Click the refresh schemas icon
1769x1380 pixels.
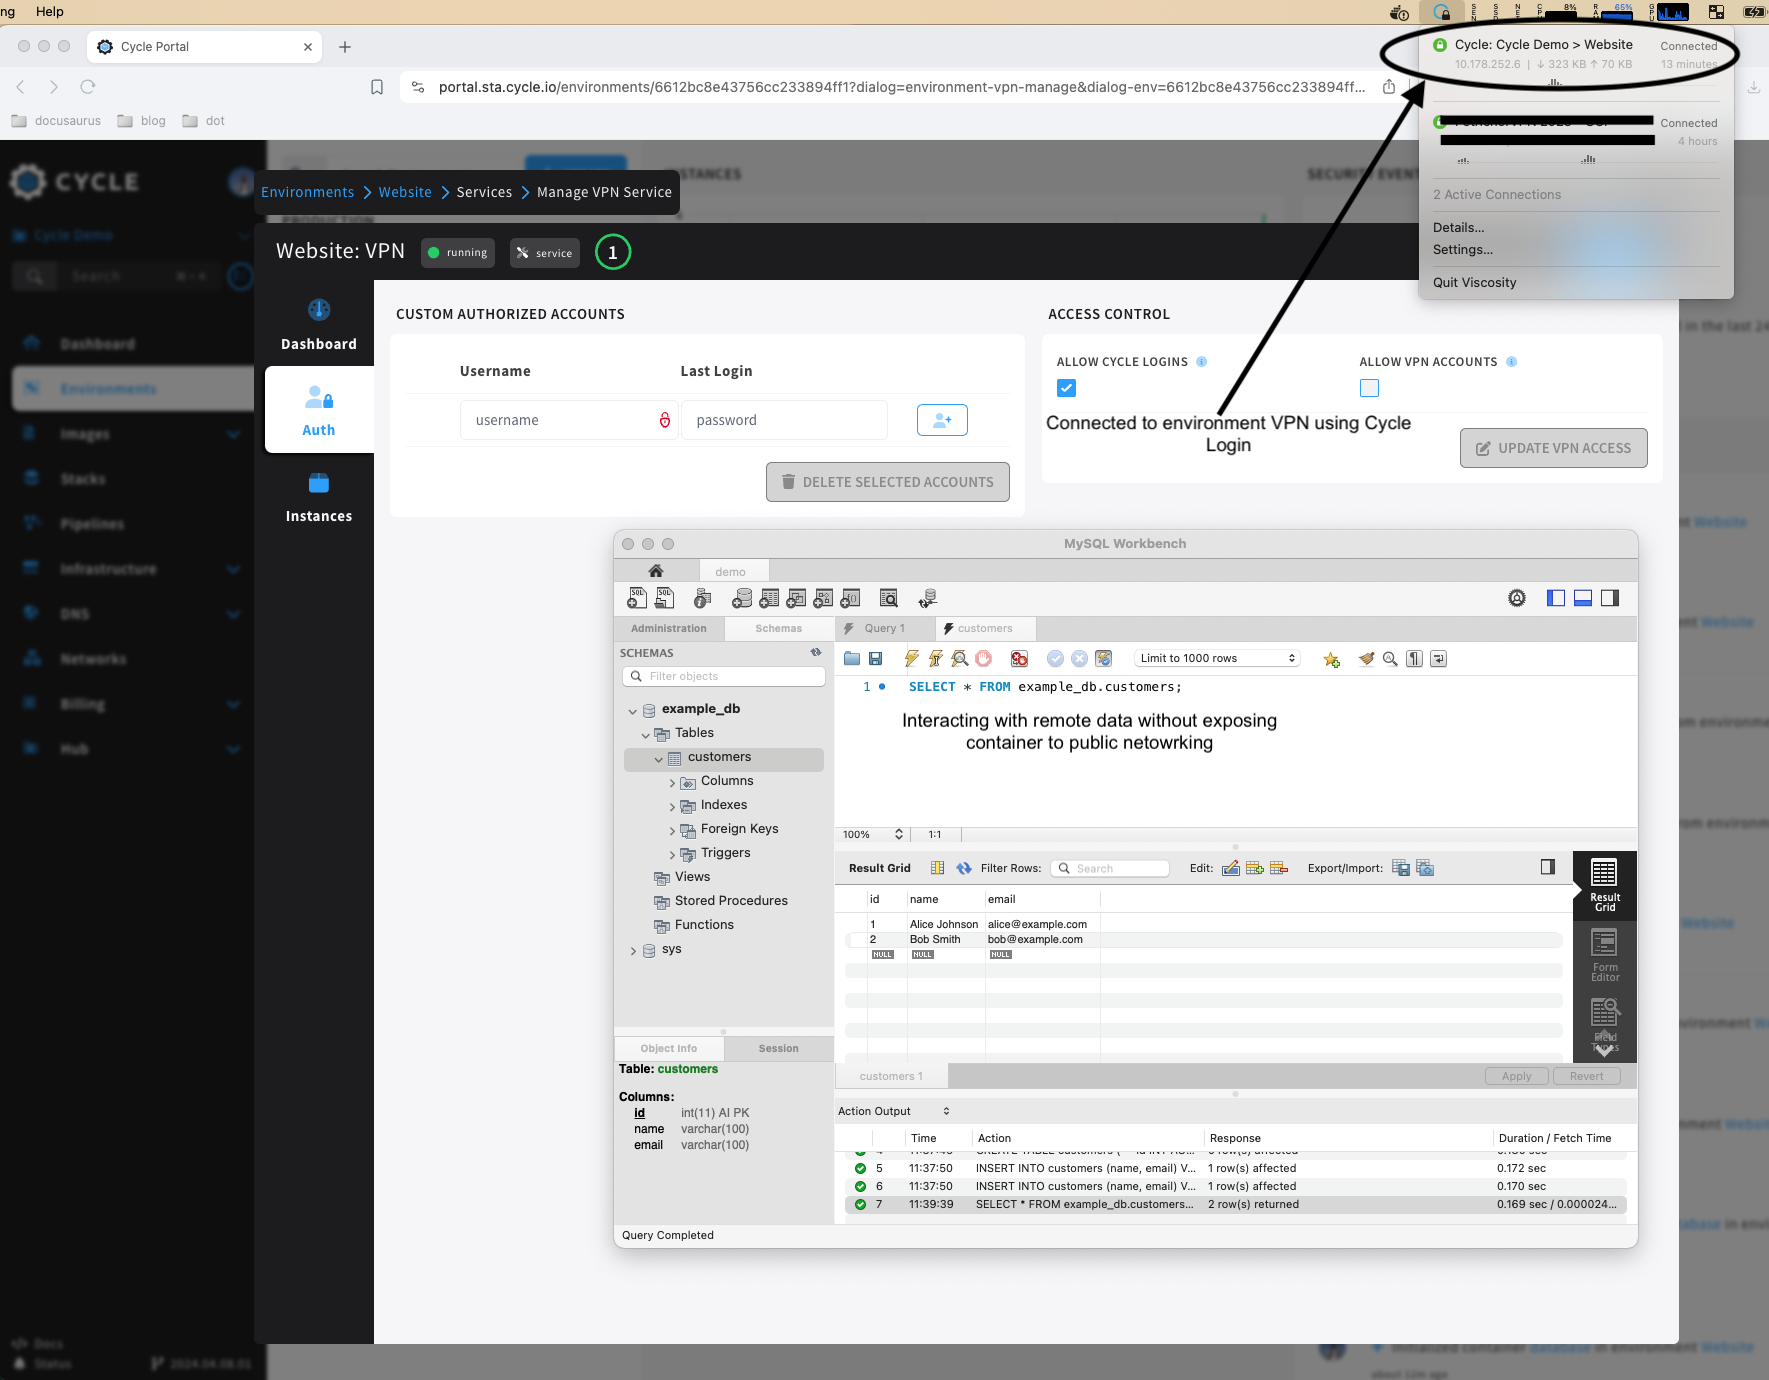(x=816, y=652)
